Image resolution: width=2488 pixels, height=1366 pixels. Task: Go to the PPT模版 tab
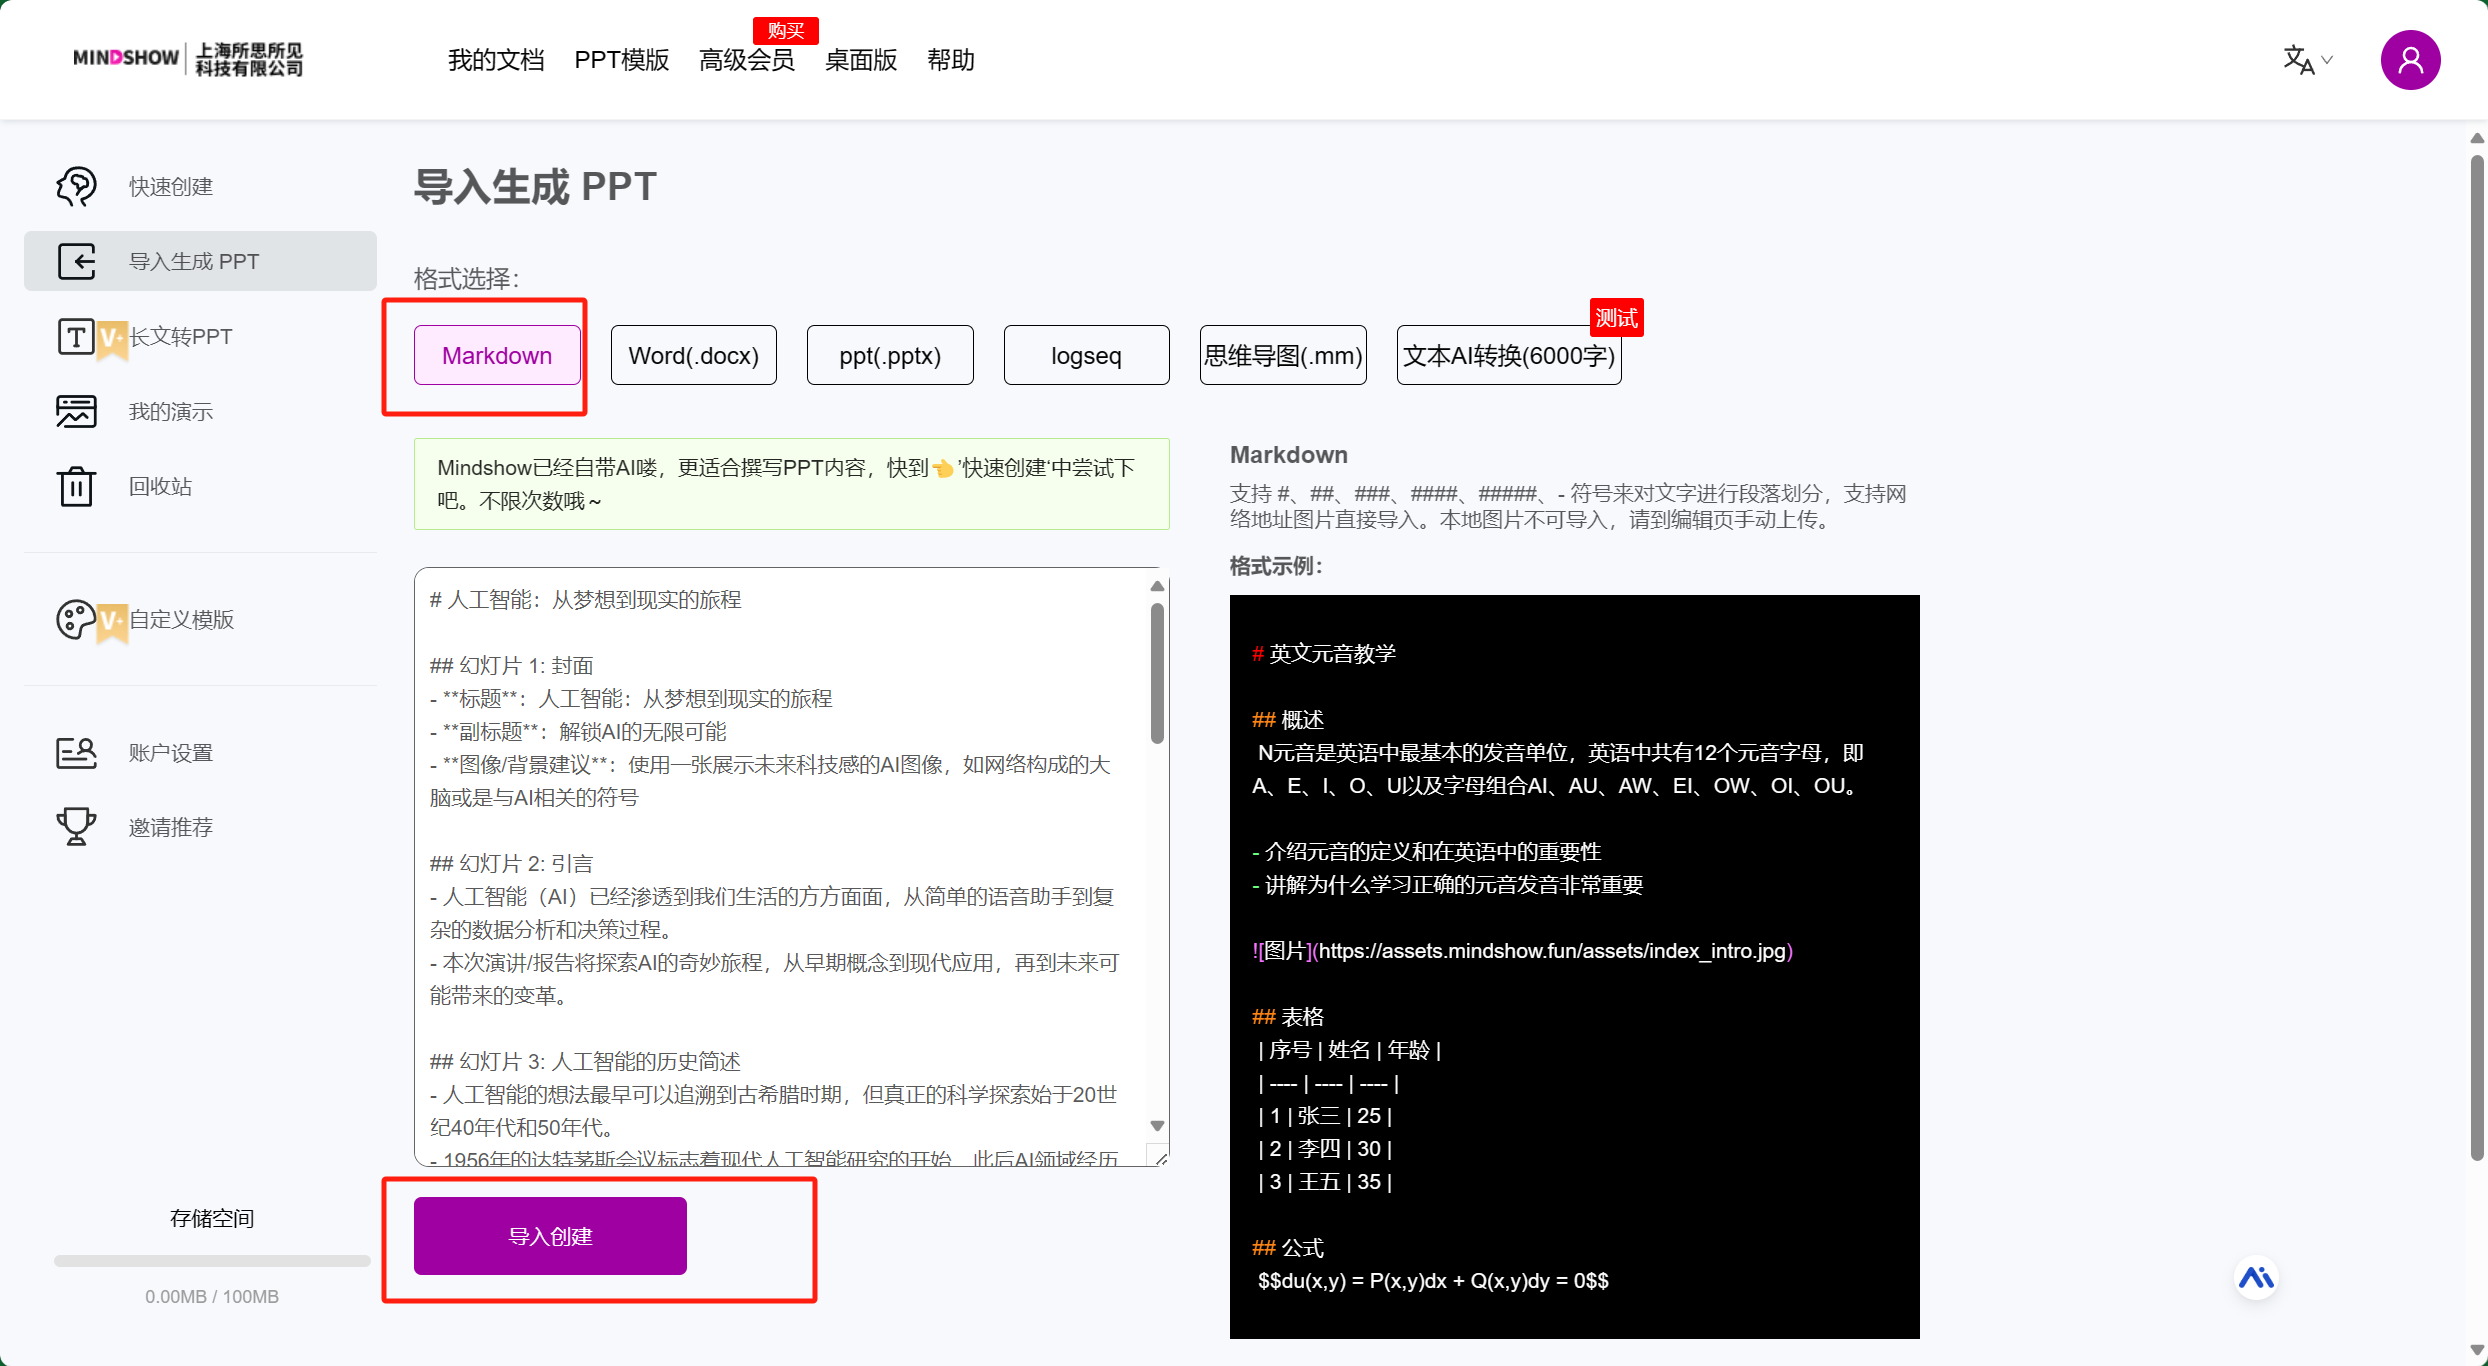pos(621,60)
